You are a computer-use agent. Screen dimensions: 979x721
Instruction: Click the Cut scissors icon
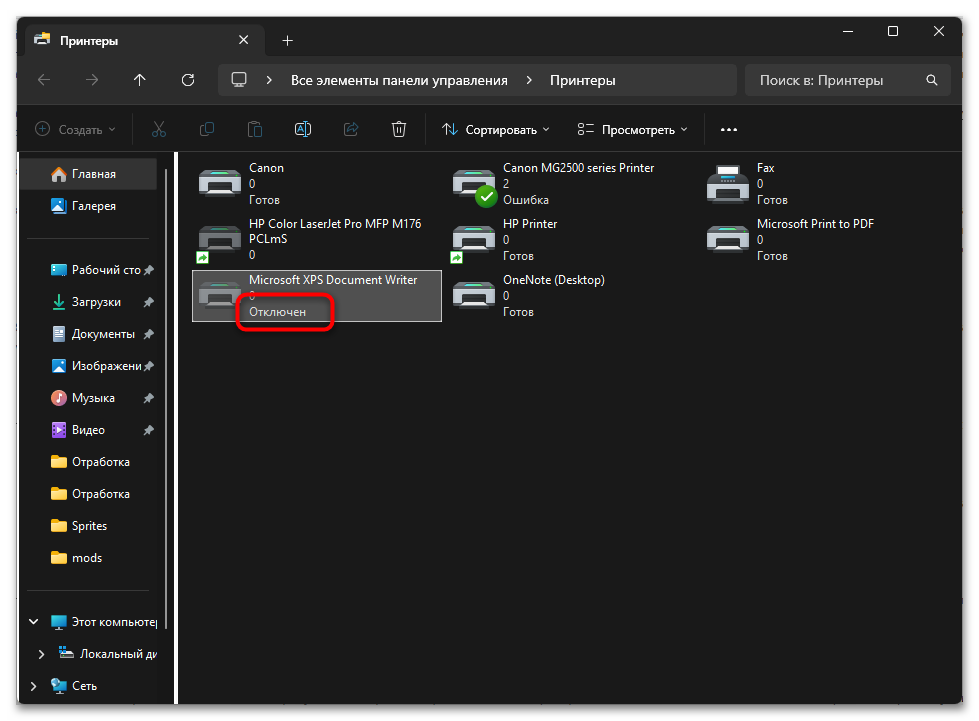tap(159, 129)
